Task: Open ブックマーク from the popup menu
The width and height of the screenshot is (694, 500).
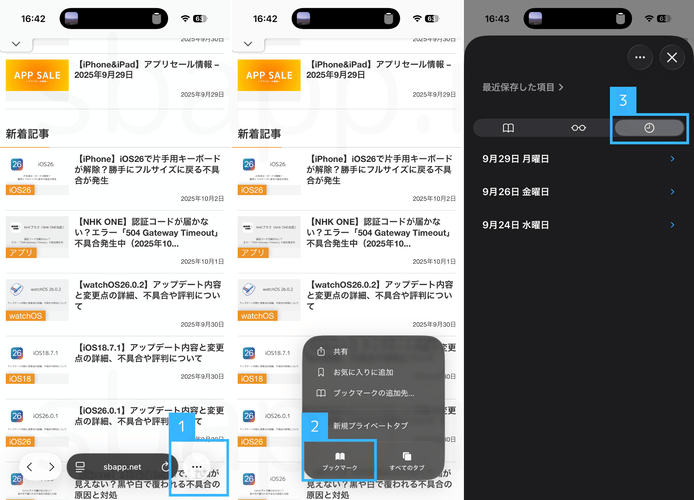Action: pos(340,459)
